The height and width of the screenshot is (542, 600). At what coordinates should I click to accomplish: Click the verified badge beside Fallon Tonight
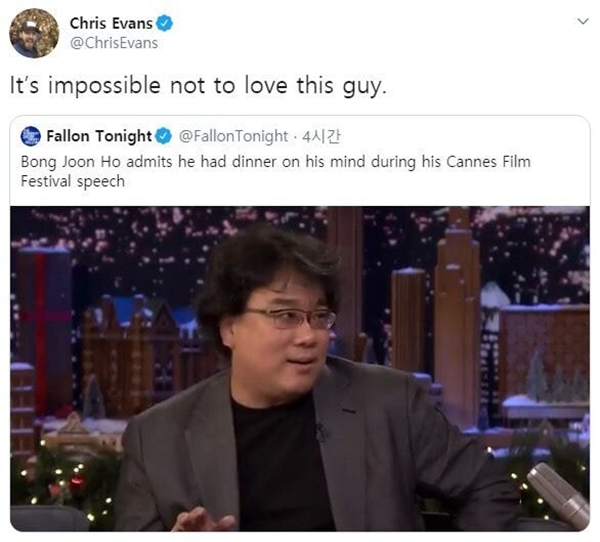coord(164,136)
